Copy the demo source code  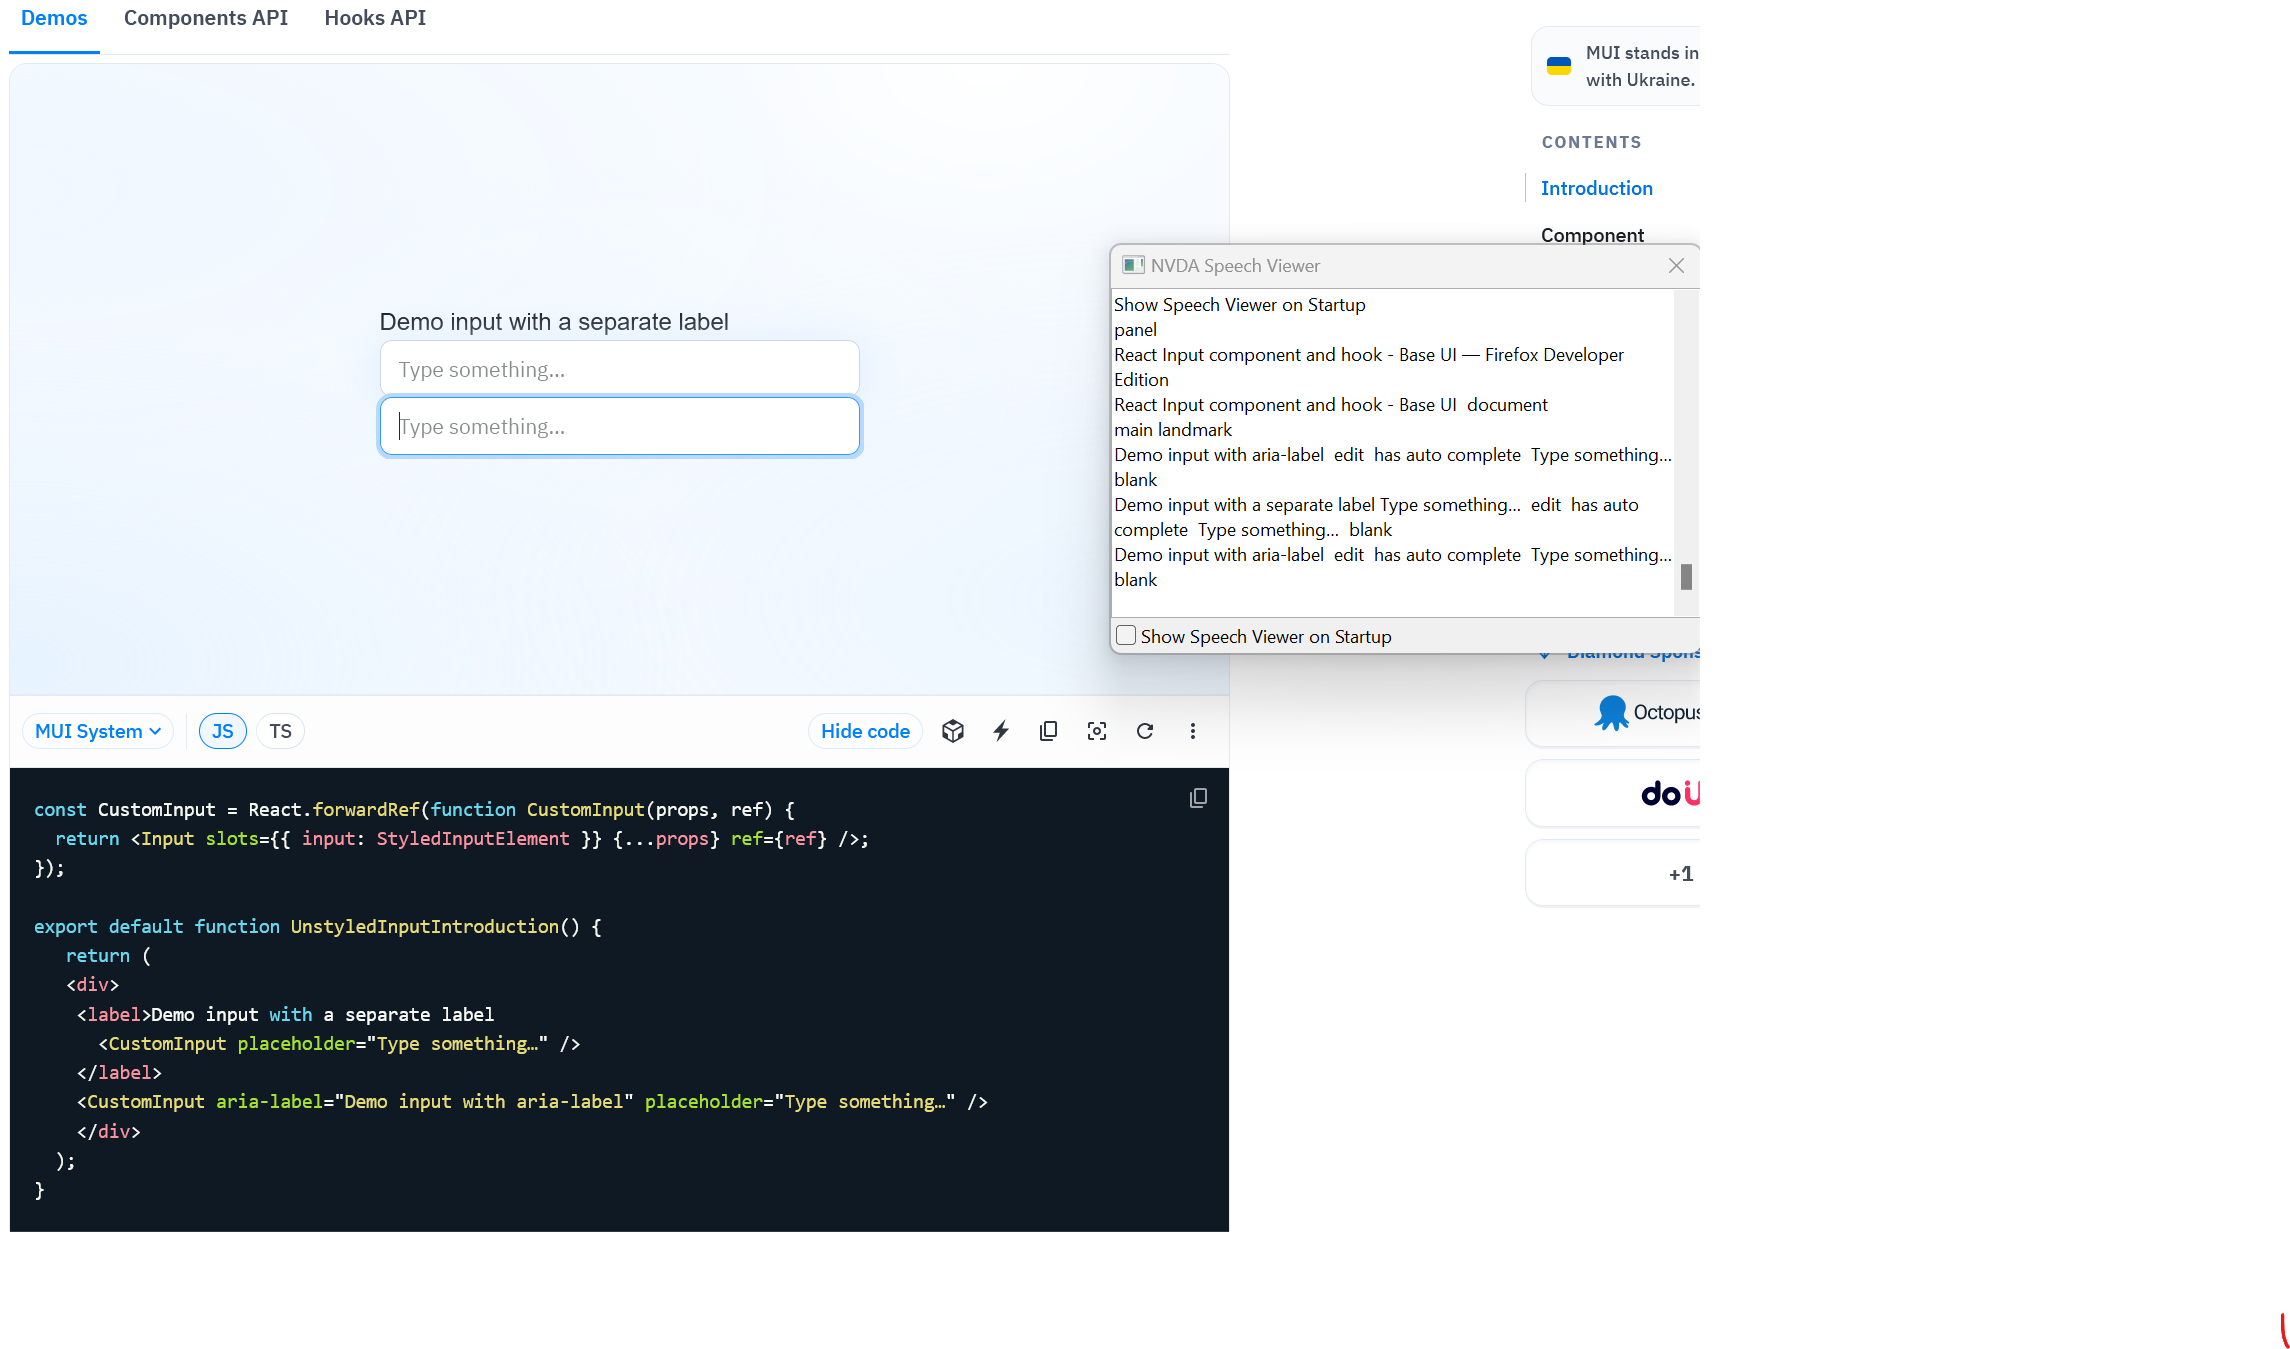1048,731
